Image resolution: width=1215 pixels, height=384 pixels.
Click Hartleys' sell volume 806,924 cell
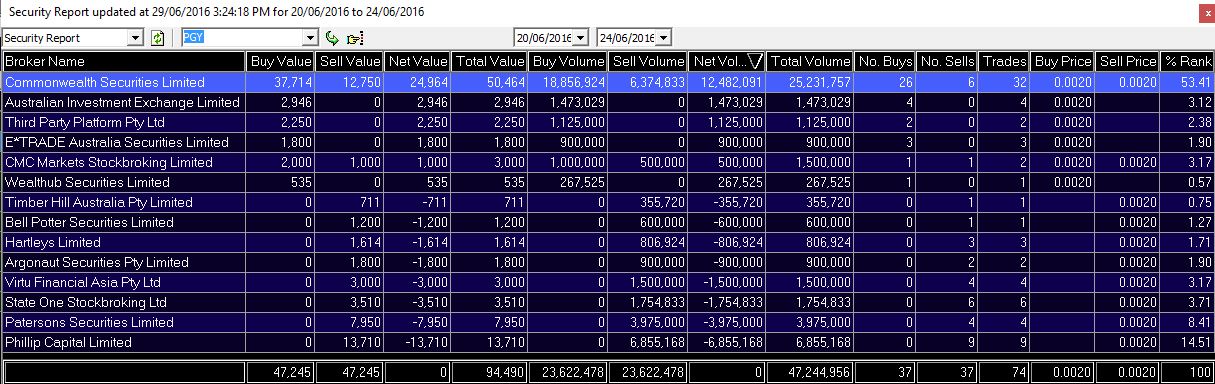coord(648,242)
